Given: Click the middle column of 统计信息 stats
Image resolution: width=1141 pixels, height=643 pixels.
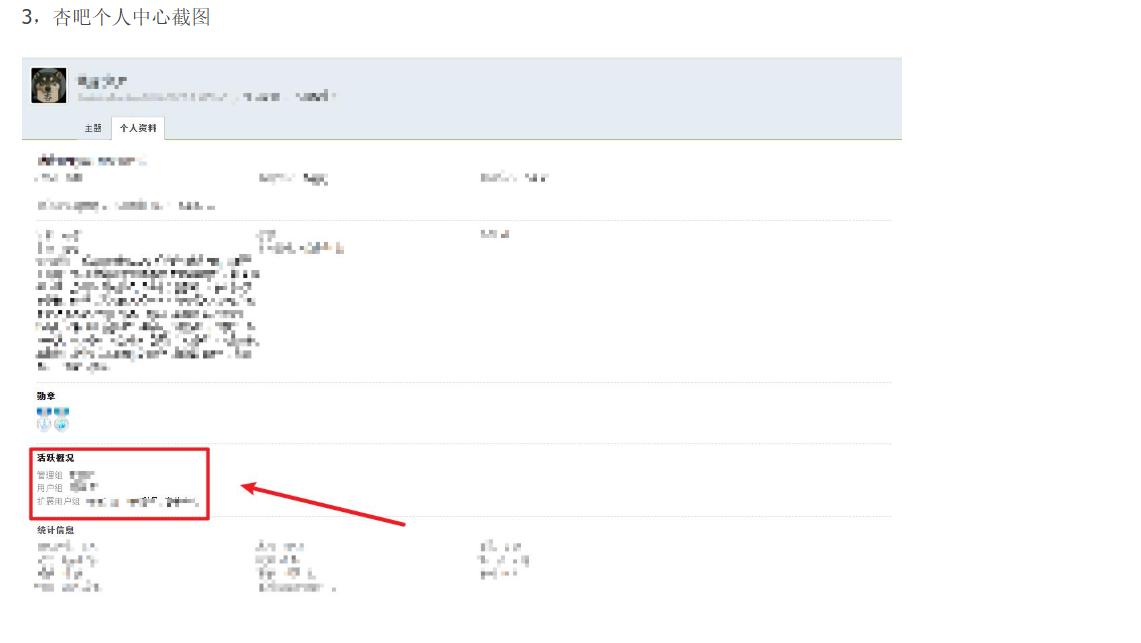Looking at the screenshot, I should [295, 567].
